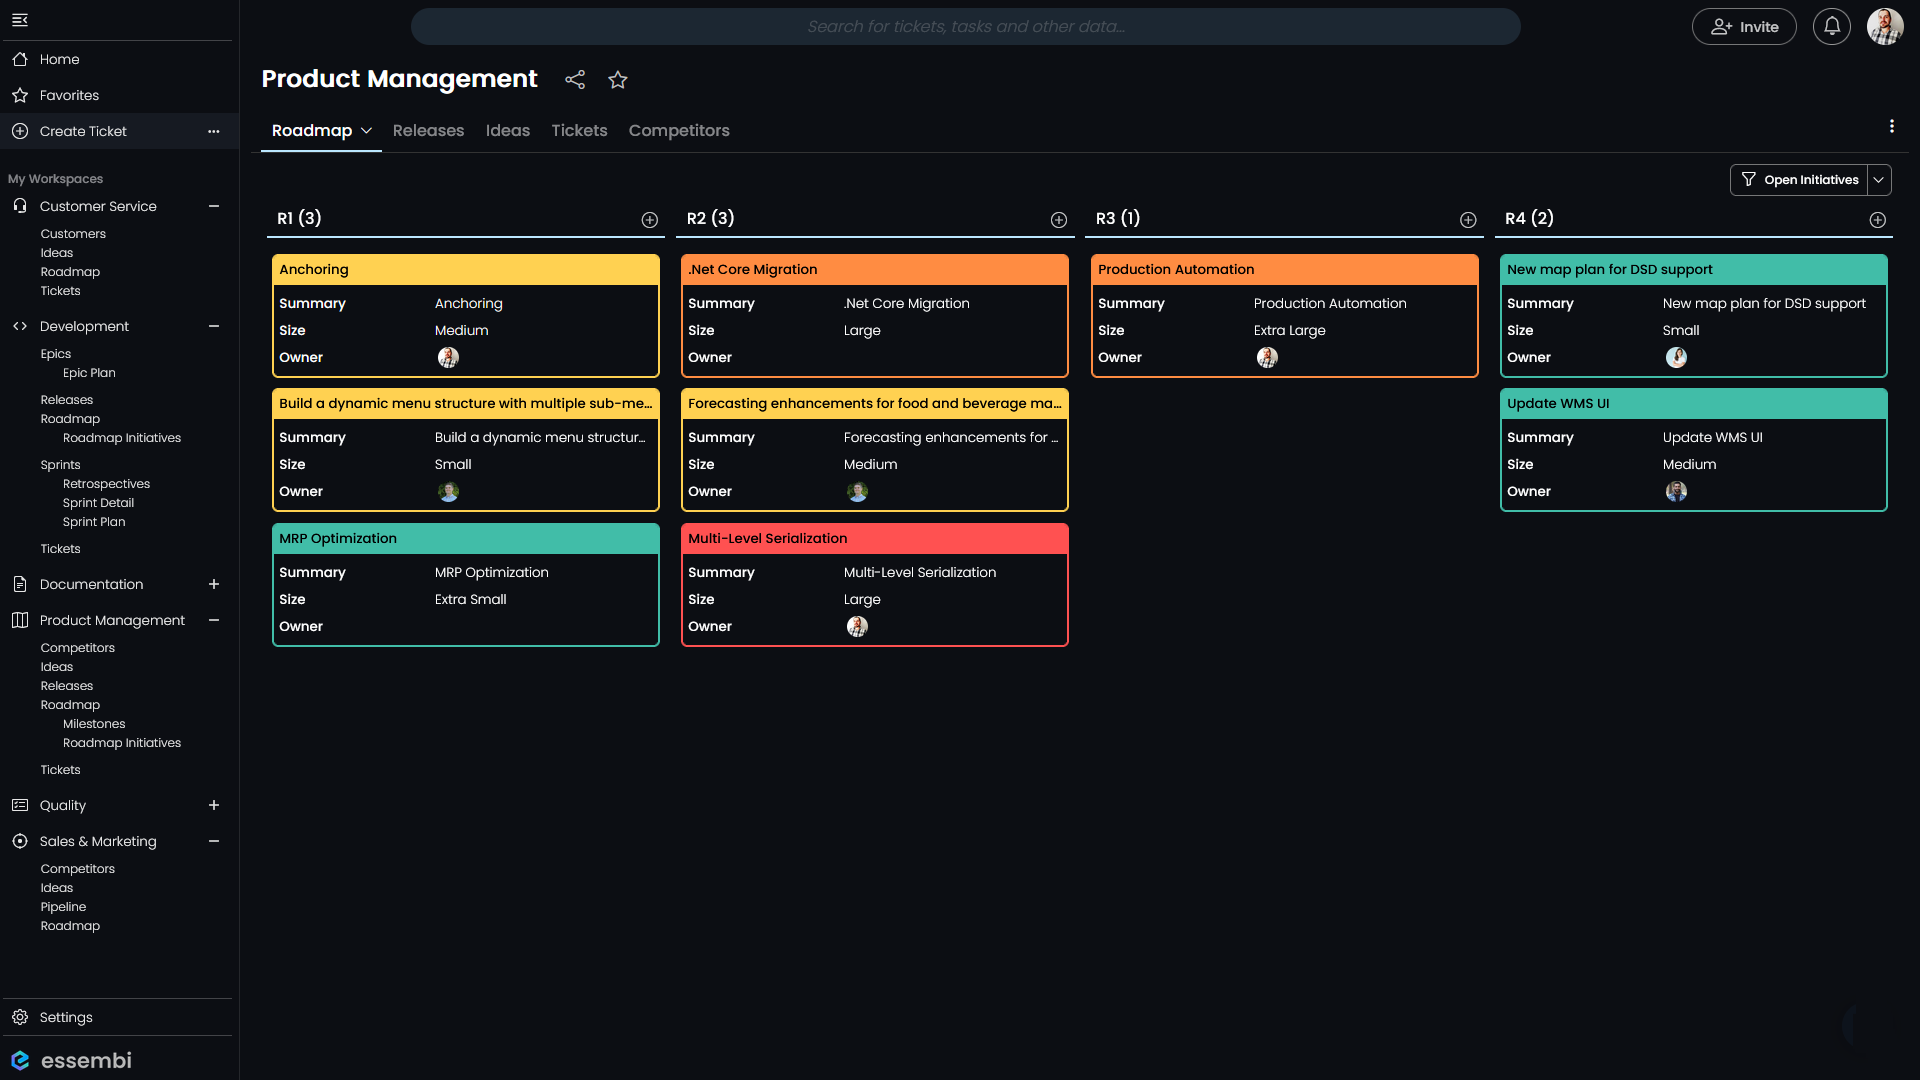Focus the ticket search field
This screenshot has width=1920, height=1080.
click(x=965, y=27)
